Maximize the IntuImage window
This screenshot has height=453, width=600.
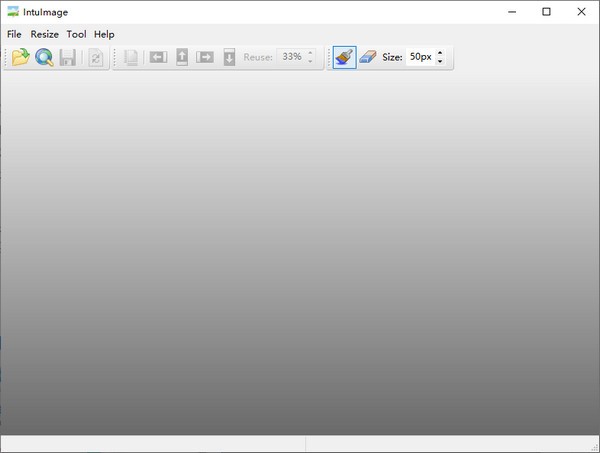(x=546, y=12)
